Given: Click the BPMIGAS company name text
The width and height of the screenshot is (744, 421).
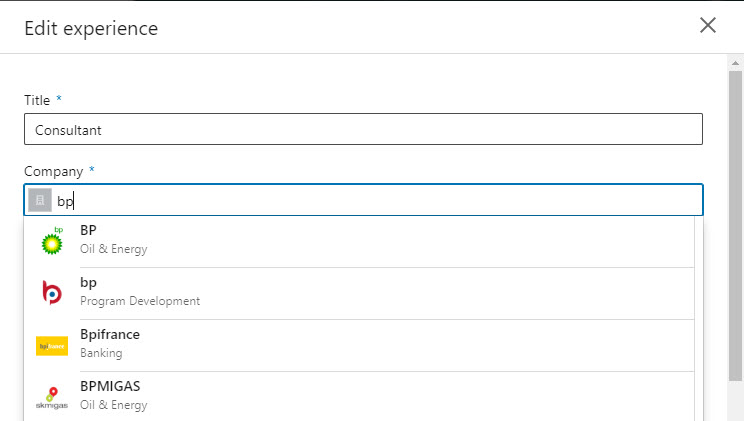Looking at the screenshot, I should pyautogui.click(x=110, y=386).
